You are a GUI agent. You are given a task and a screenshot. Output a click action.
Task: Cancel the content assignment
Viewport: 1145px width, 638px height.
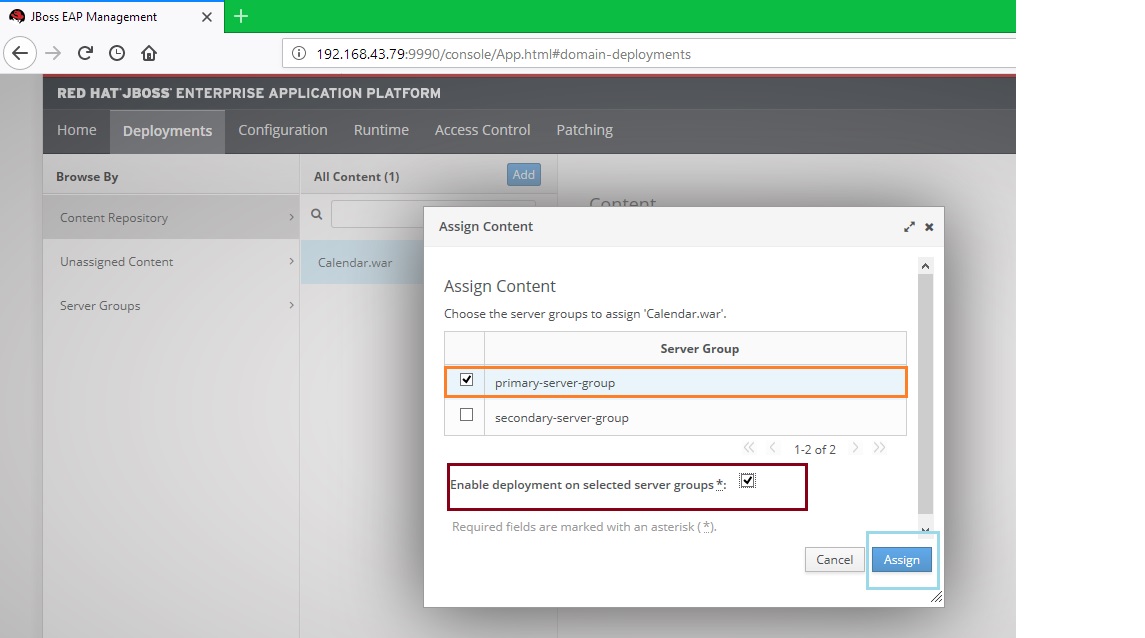point(834,560)
